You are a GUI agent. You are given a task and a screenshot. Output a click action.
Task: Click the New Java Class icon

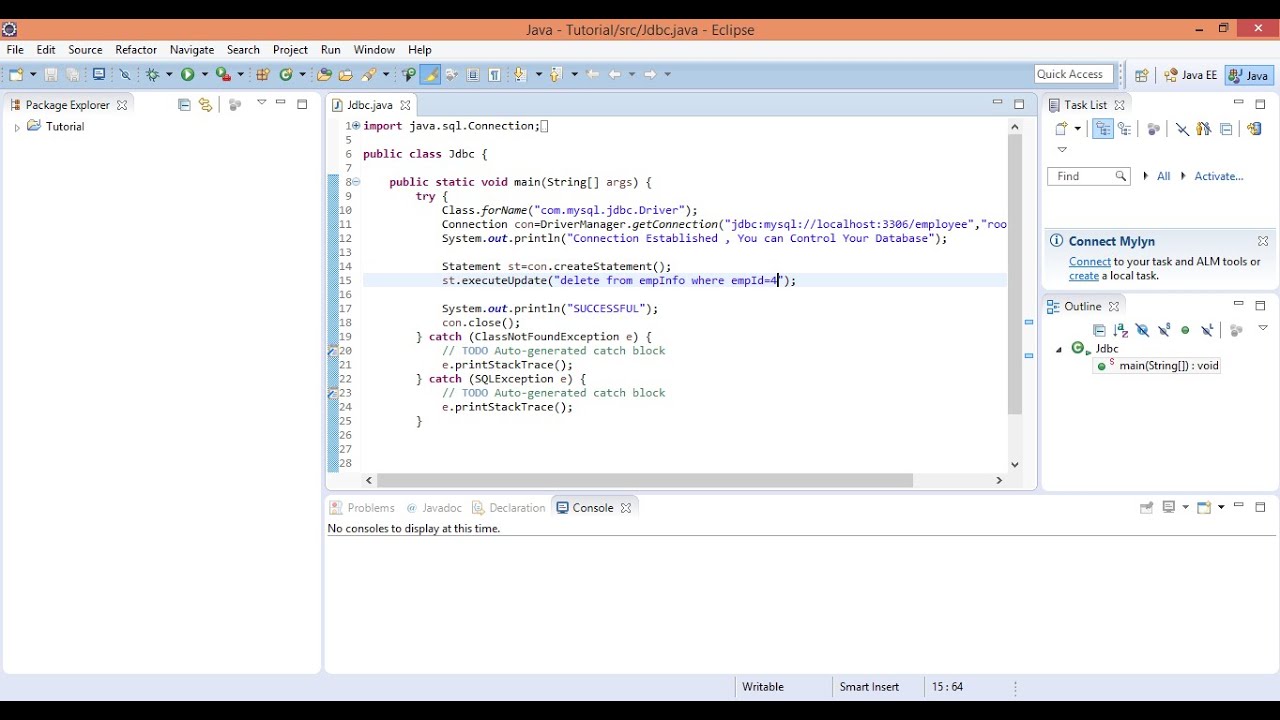287,74
